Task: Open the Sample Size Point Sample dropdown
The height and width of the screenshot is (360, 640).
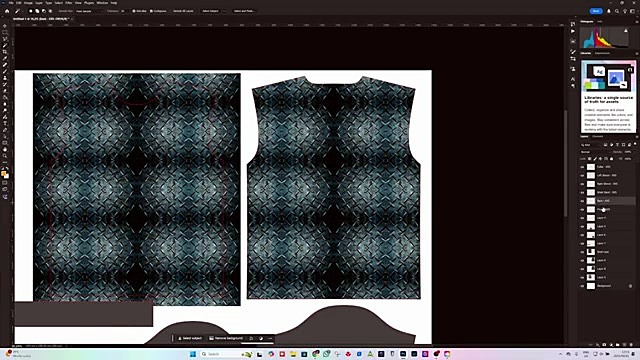Action: [89, 11]
